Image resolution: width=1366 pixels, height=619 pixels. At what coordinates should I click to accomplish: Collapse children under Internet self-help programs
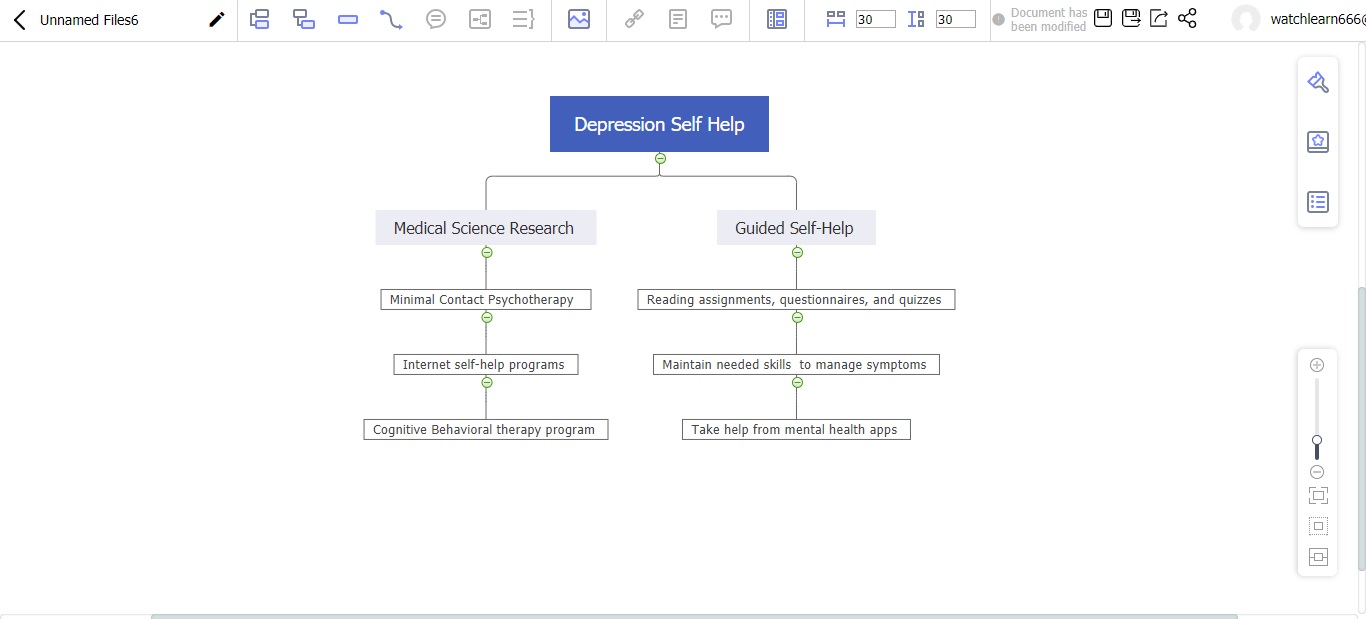pos(487,383)
